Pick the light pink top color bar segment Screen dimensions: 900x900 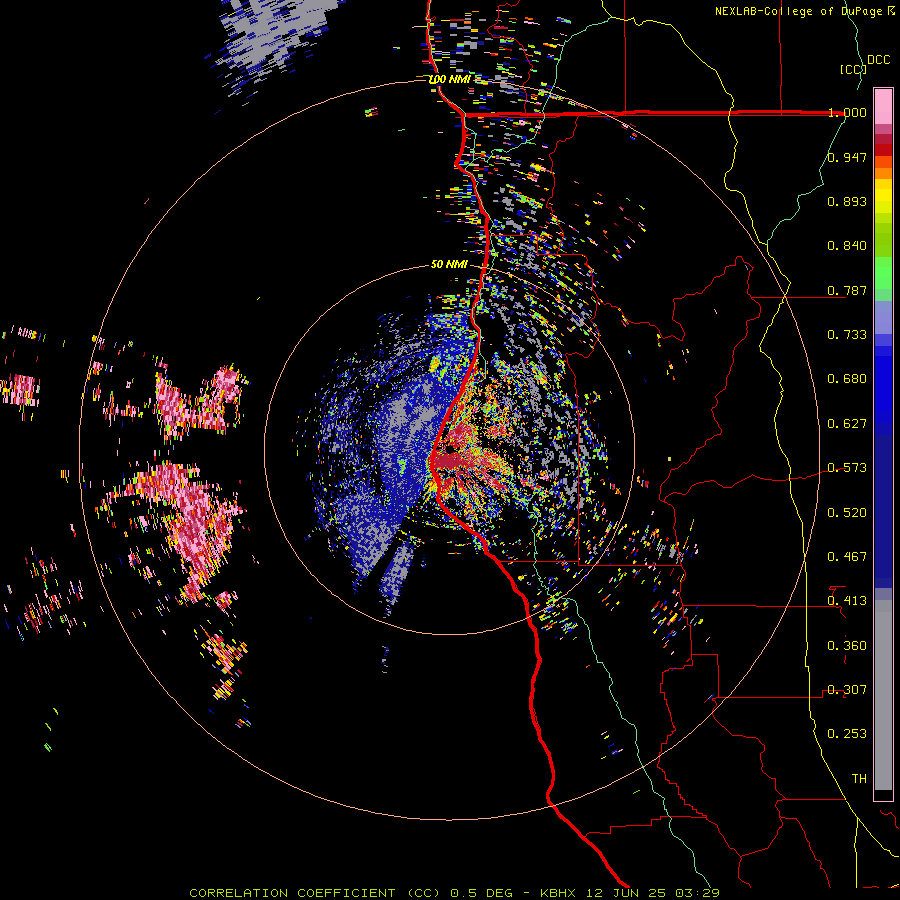click(883, 107)
